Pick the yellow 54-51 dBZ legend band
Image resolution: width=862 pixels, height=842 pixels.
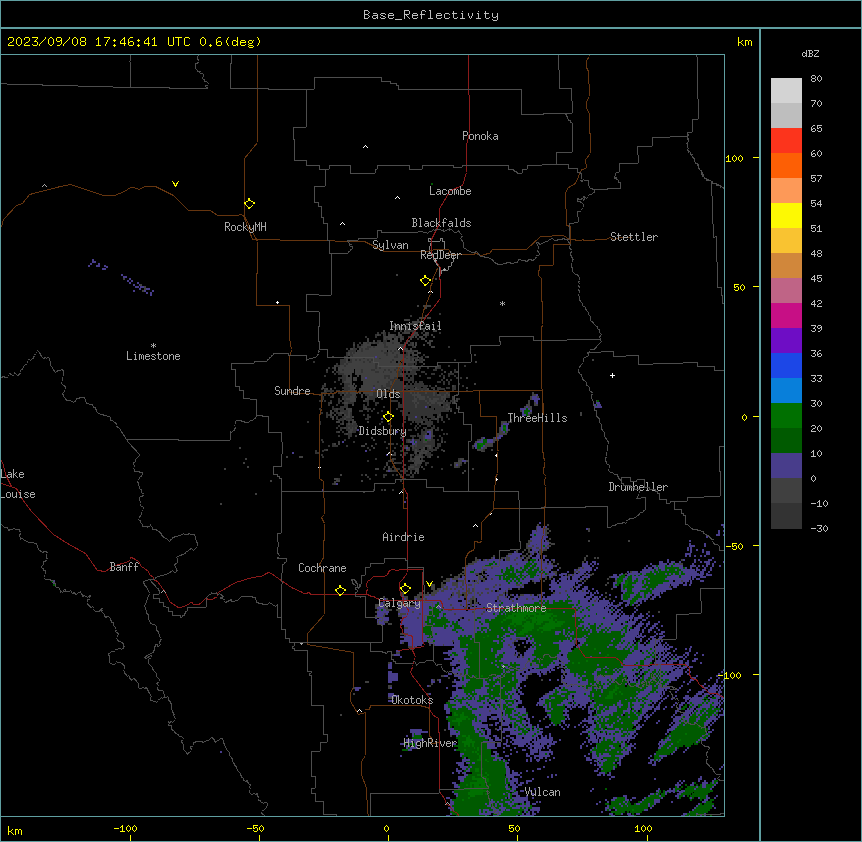tap(786, 215)
